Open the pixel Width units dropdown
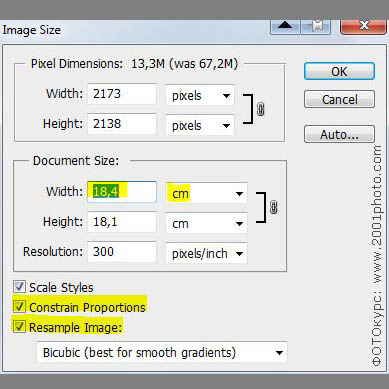The height and width of the screenshot is (389, 389). (x=200, y=96)
